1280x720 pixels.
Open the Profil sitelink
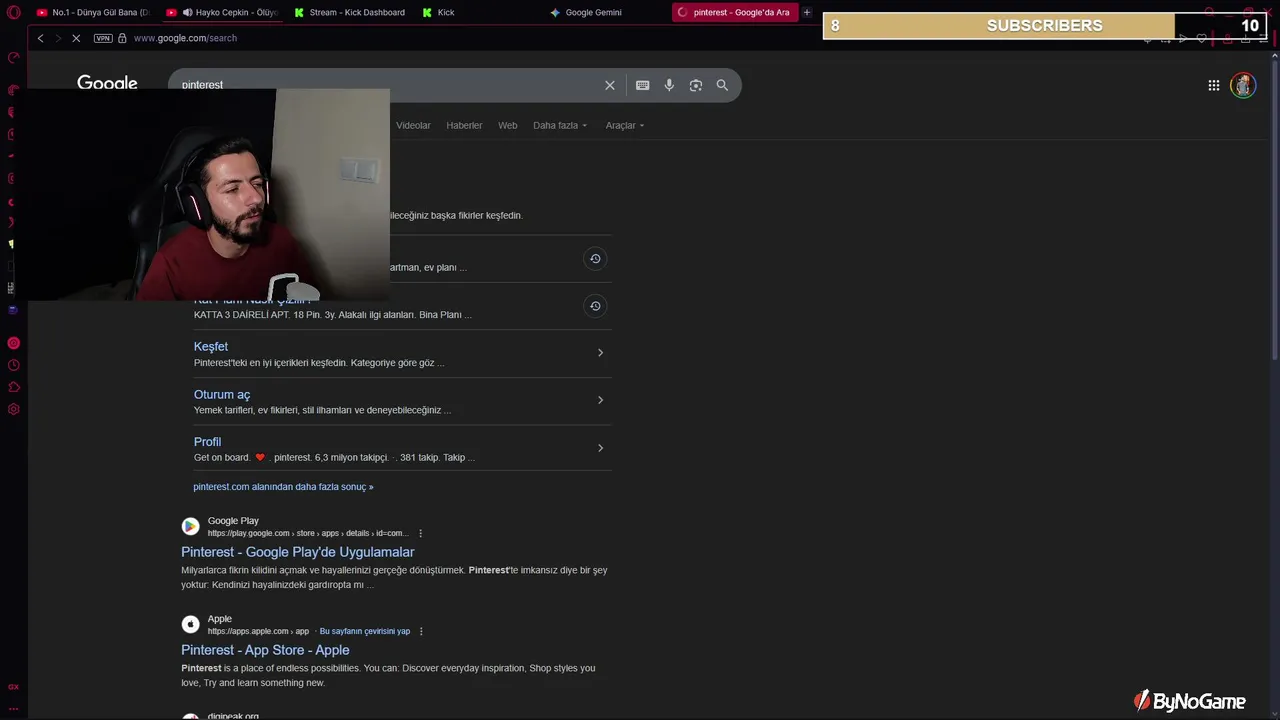click(207, 441)
